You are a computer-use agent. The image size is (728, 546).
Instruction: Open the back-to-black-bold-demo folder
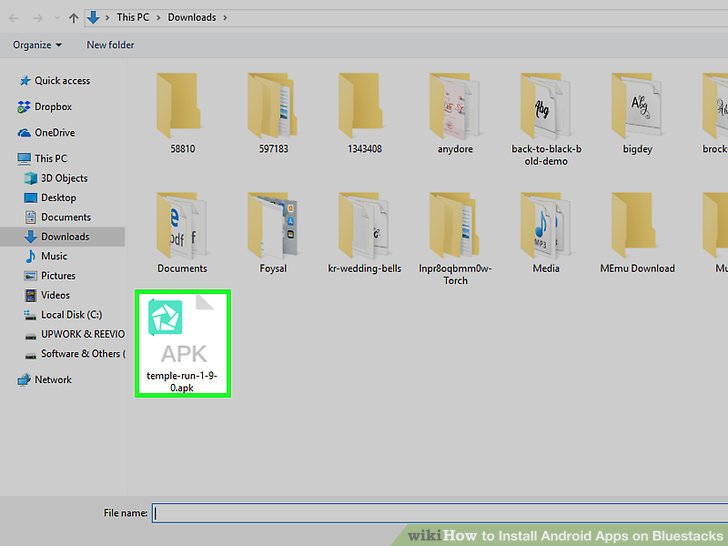(x=545, y=106)
